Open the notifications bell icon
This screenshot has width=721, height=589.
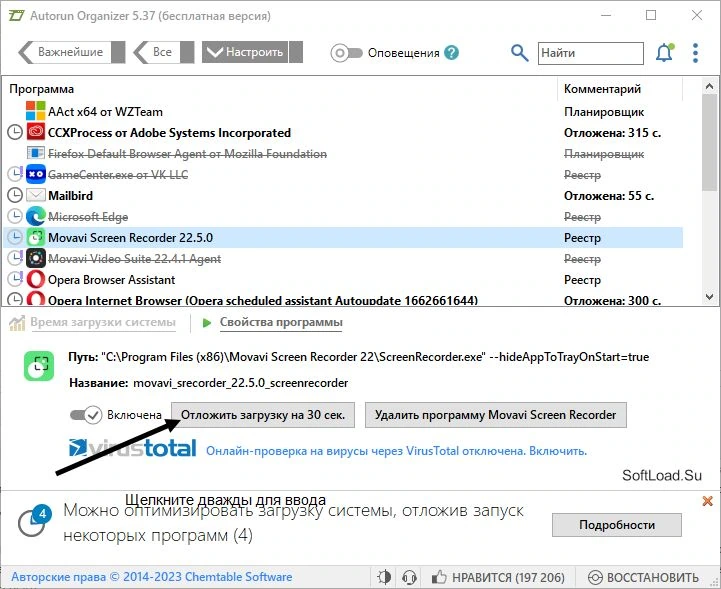point(664,53)
